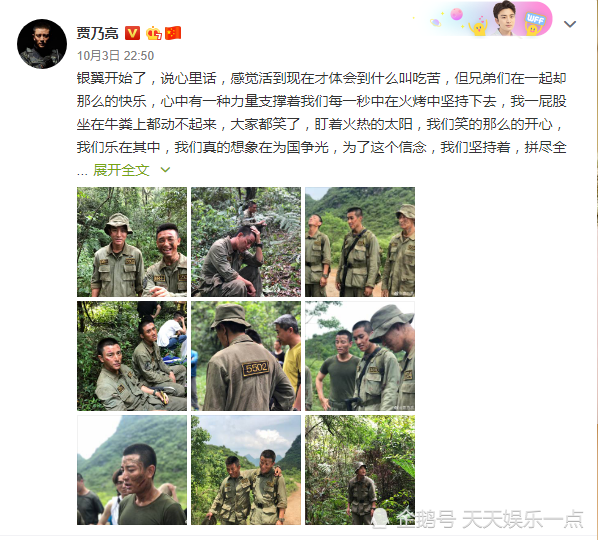Click the green chevron beside 展开全文
This screenshot has height=540, width=598.
point(166,170)
